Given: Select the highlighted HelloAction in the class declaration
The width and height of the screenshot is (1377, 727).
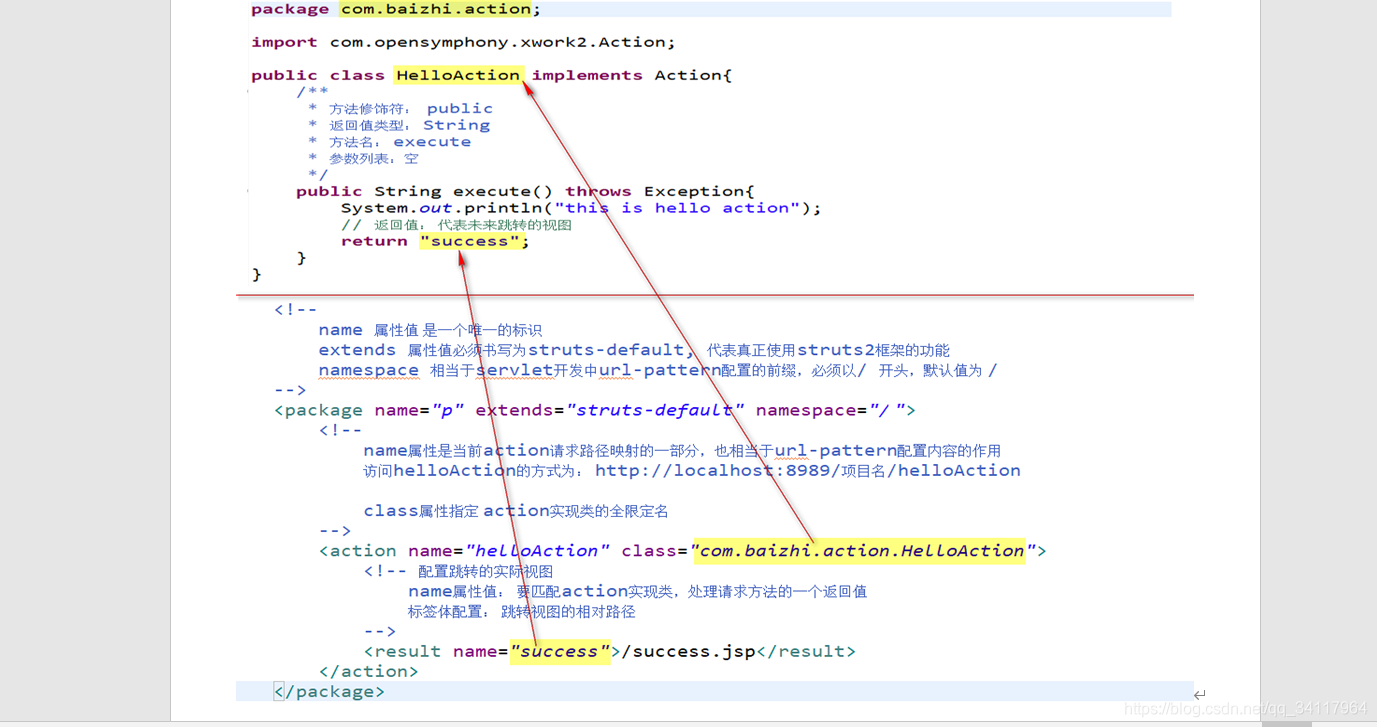Looking at the screenshot, I should pyautogui.click(x=458, y=75).
